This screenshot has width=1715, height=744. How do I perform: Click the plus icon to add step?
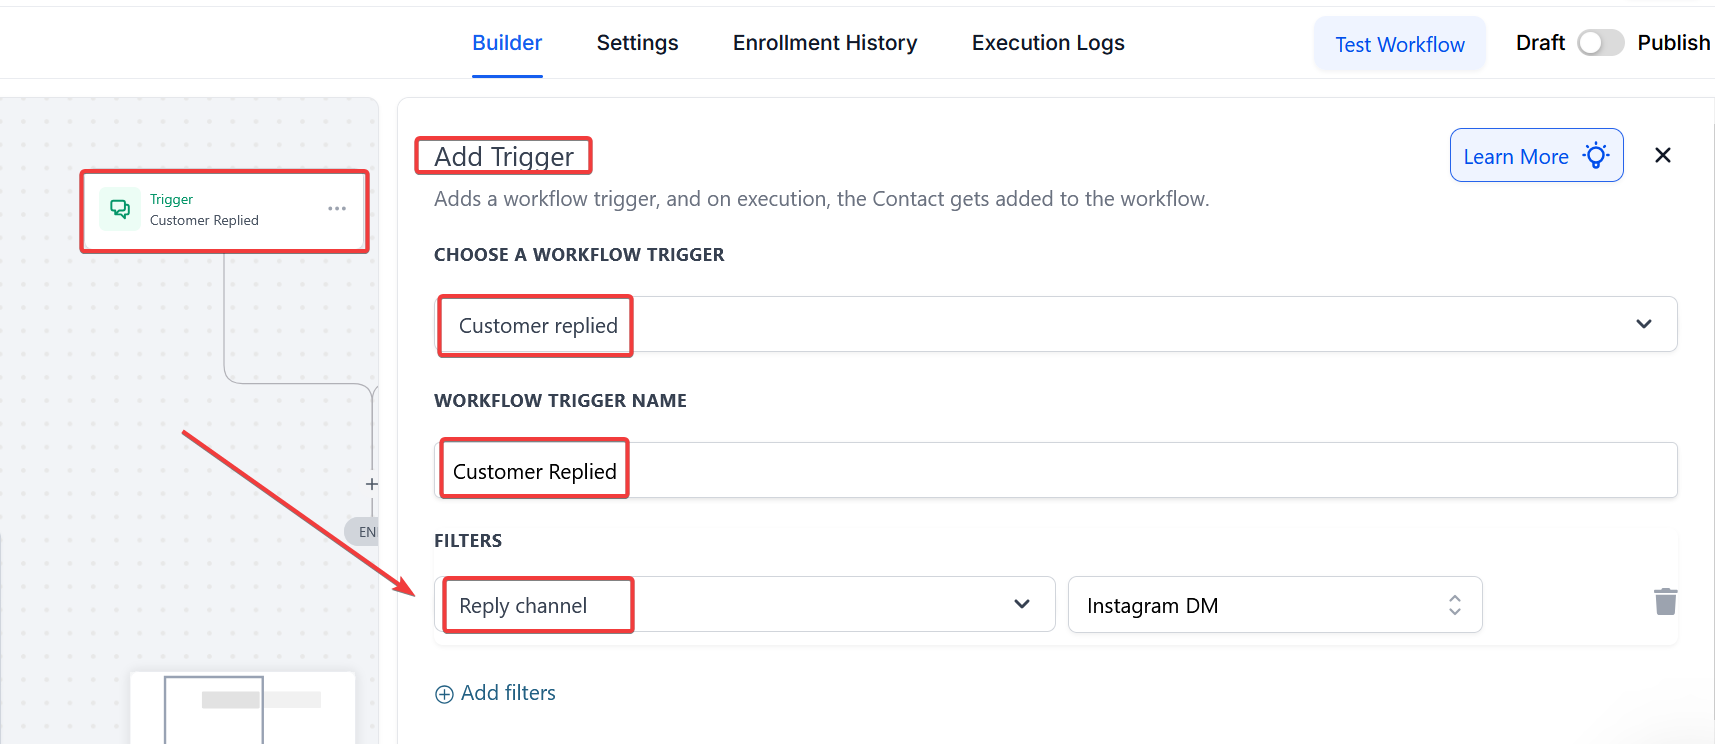(372, 484)
